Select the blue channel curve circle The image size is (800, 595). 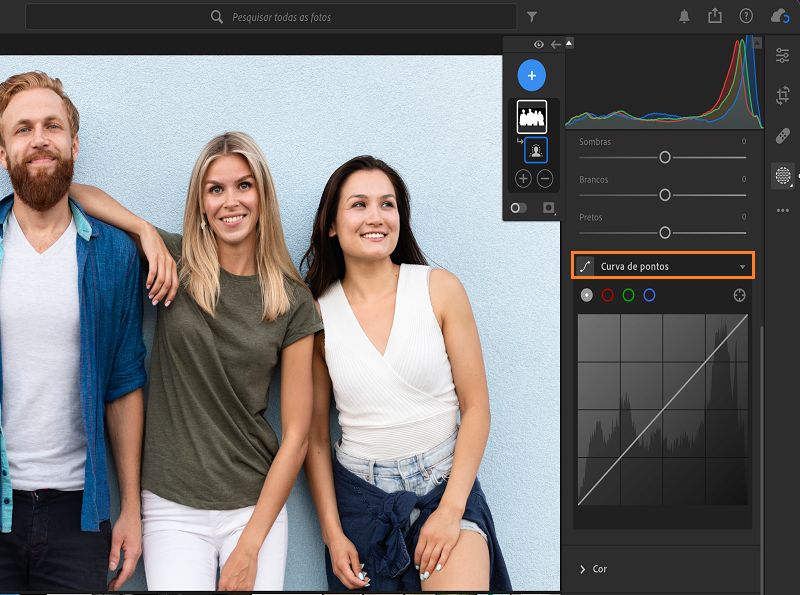[x=649, y=295]
